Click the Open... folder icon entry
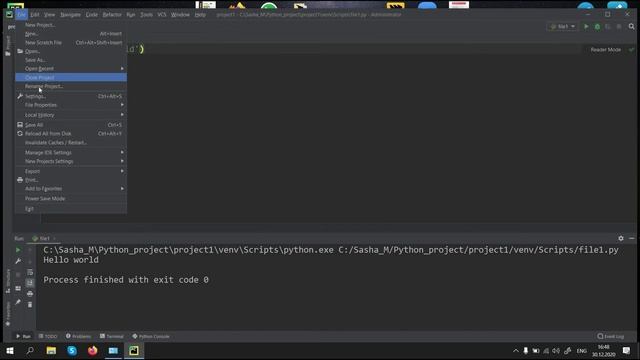Image resolution: width=640 pixels, height=360 pixels. pos(71,51)
